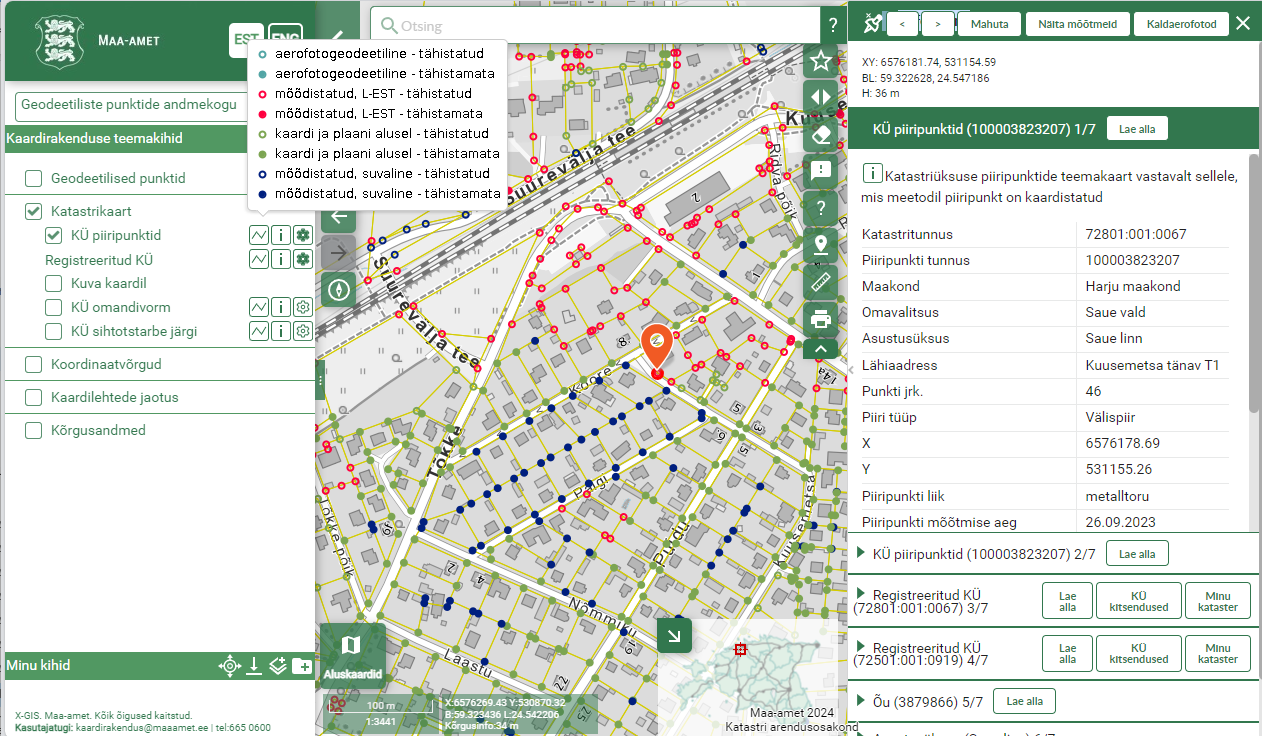Open search help next to the Otsing field
This screenshot has height=736, width=1262.
[x=832, y=25]
